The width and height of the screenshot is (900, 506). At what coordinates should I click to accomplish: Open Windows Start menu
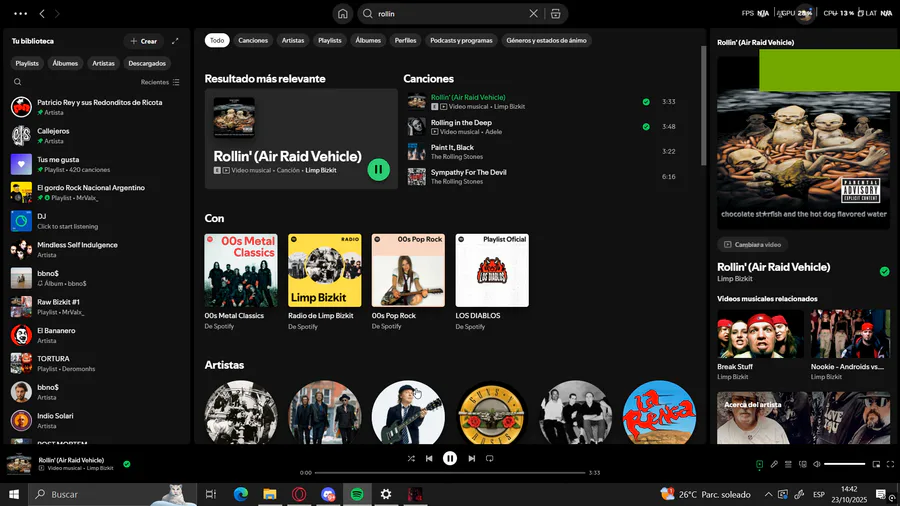click(x=14, y=494)
